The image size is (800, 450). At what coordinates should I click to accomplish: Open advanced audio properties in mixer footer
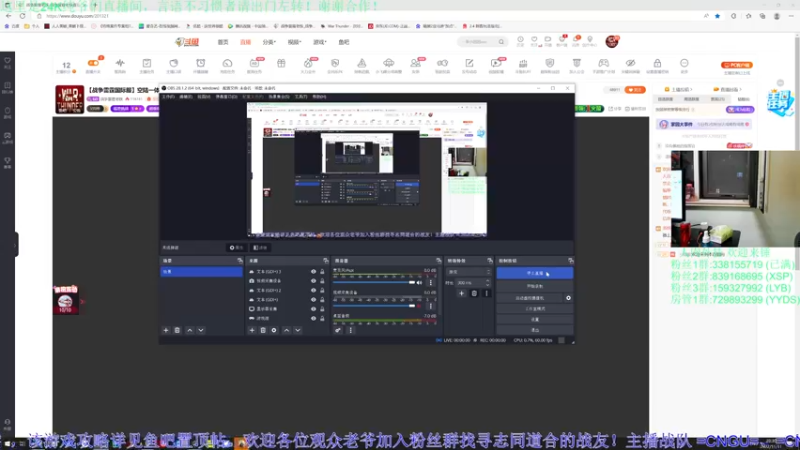(x=338, y=330)
